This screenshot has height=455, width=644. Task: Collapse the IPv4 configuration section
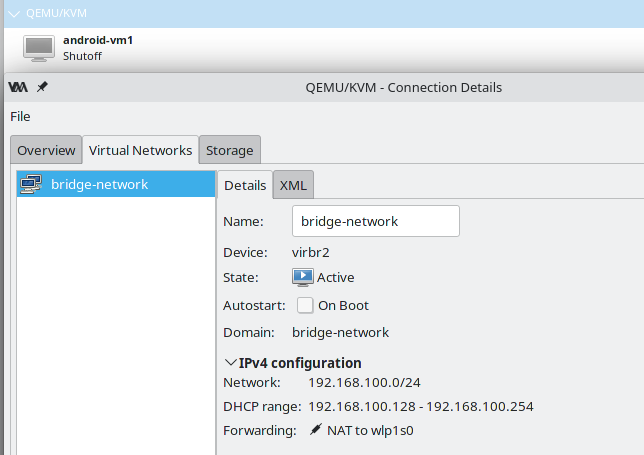[x=231, y=363]
